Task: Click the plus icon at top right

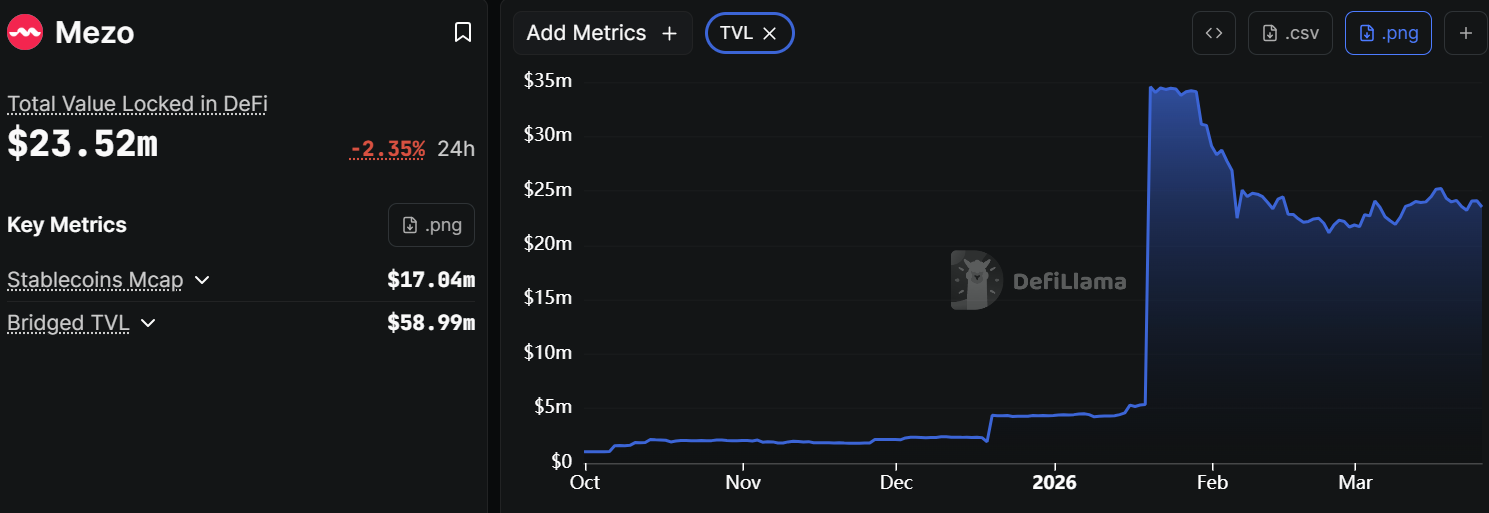Action: click(x=1466, y=33)
